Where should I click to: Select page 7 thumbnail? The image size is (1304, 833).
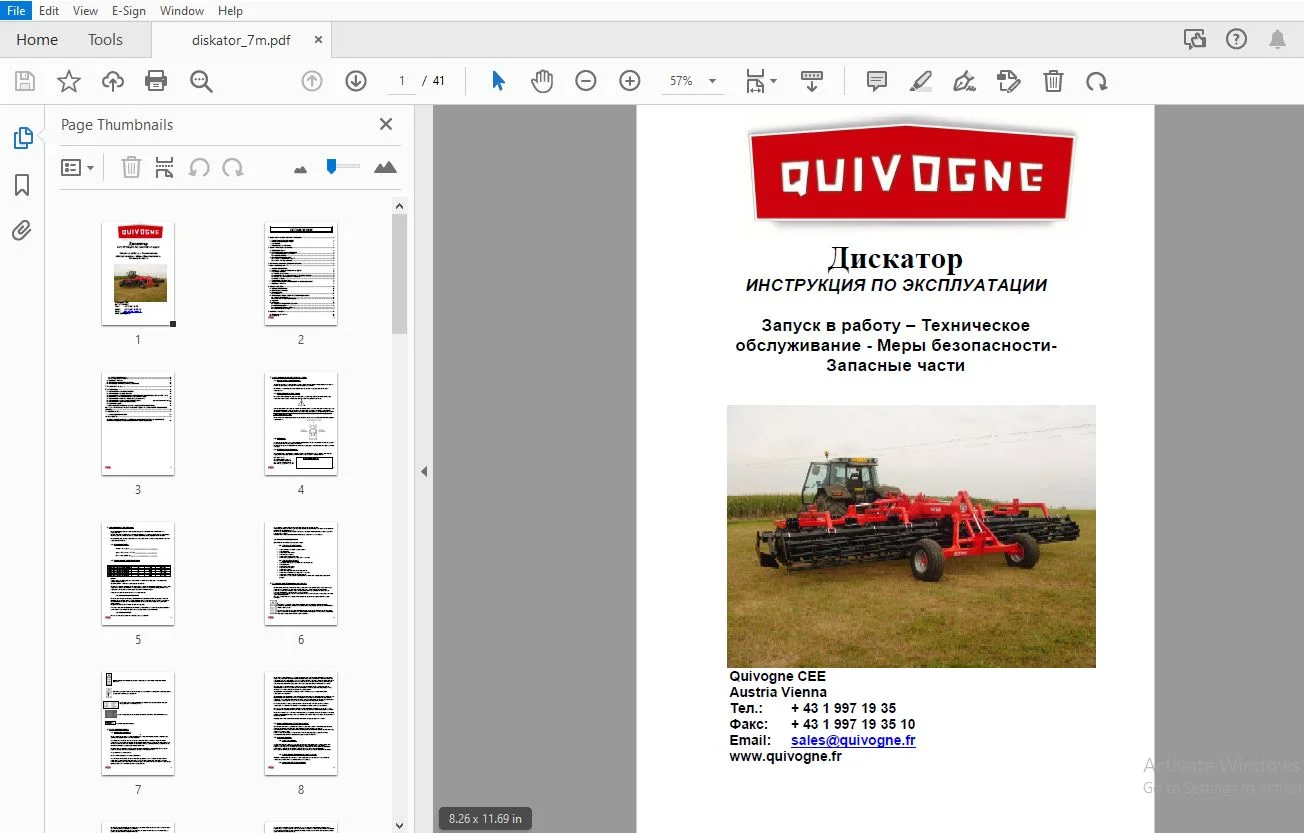[138, 723]
